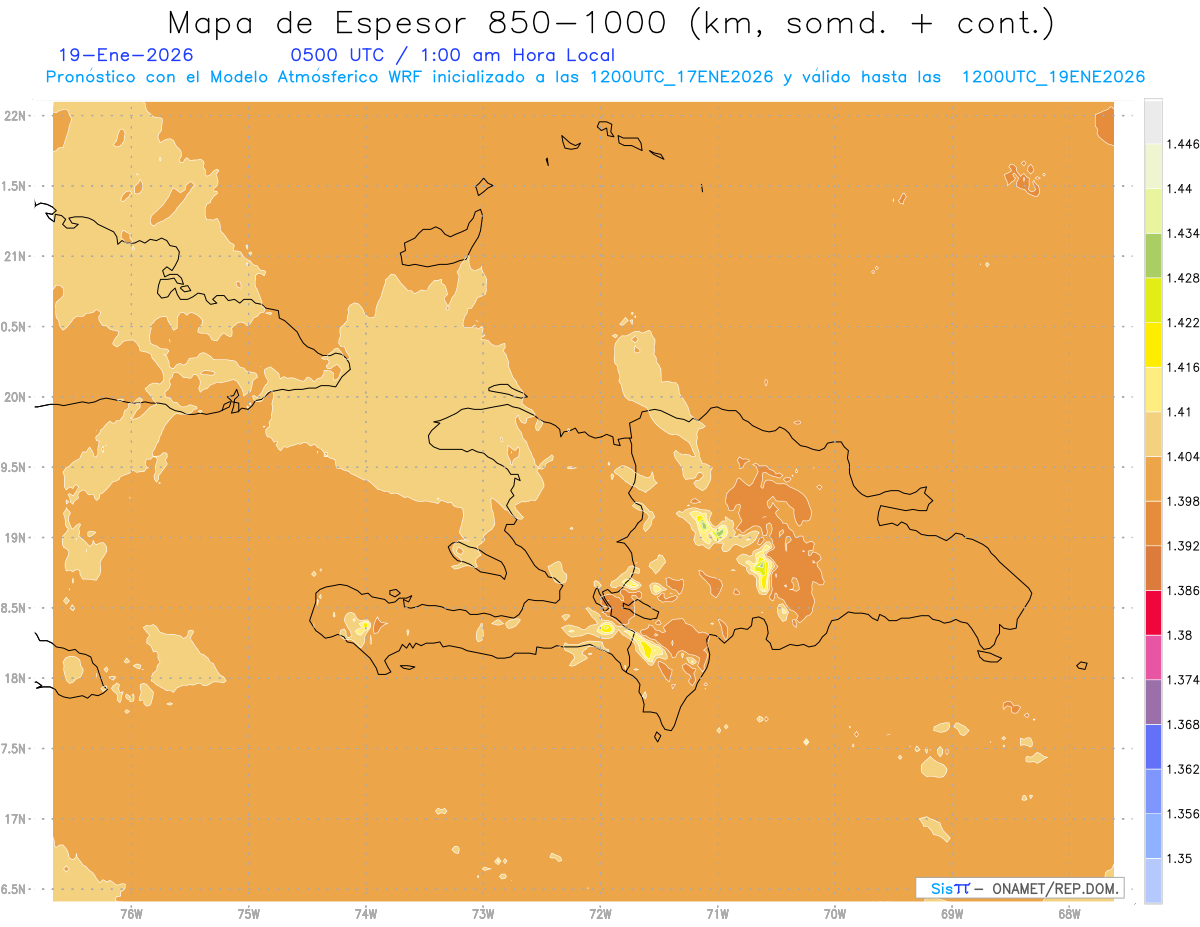
Task: Select the purple legend swatch between 1.374 and 1.368
Action: point(1153,702)
